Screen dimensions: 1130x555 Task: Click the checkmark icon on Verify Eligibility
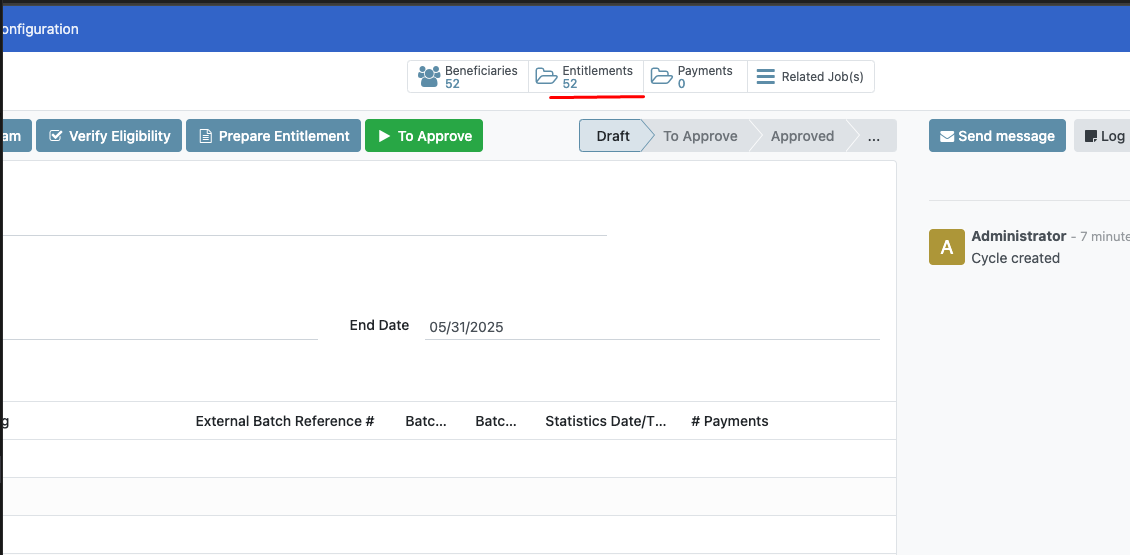tap(56, 136)
